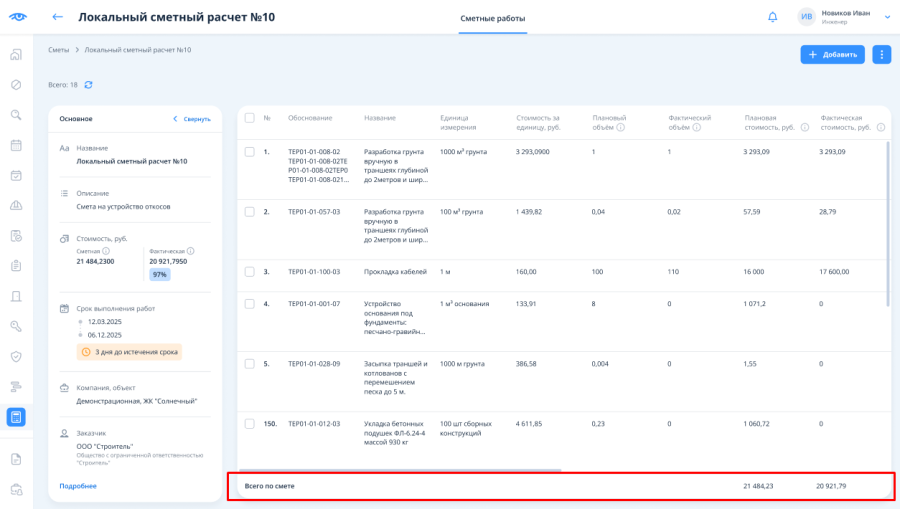The image size is (900, 509).
Task: Expand the user menu chevron by Новиков Иван
Action: [x=887, y=17]
